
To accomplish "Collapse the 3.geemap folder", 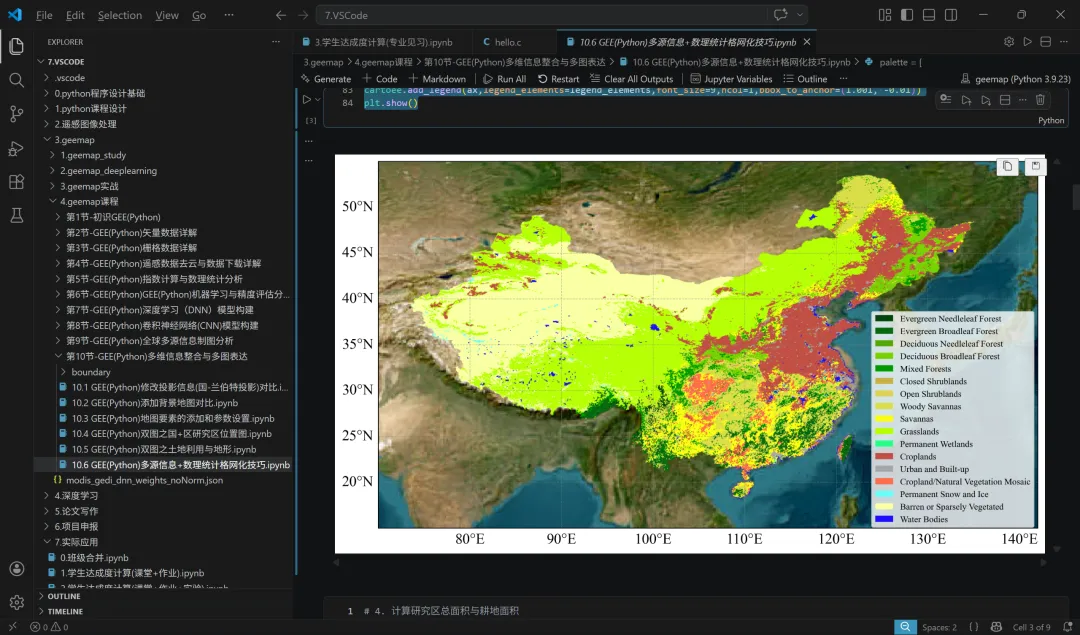I will (x=46, y=139).
